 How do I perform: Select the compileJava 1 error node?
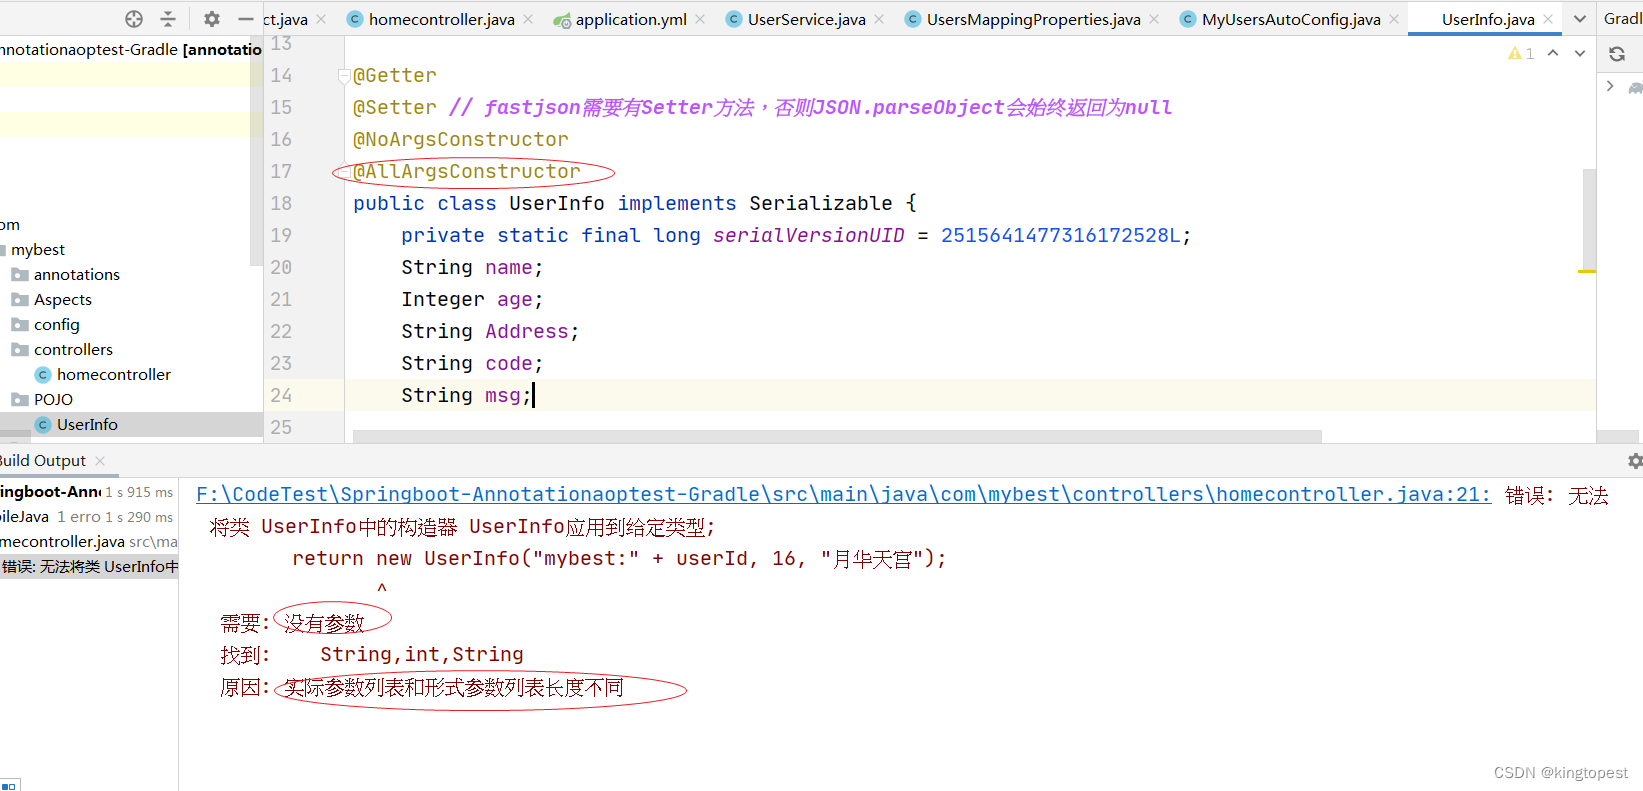(x=87, y=517)
